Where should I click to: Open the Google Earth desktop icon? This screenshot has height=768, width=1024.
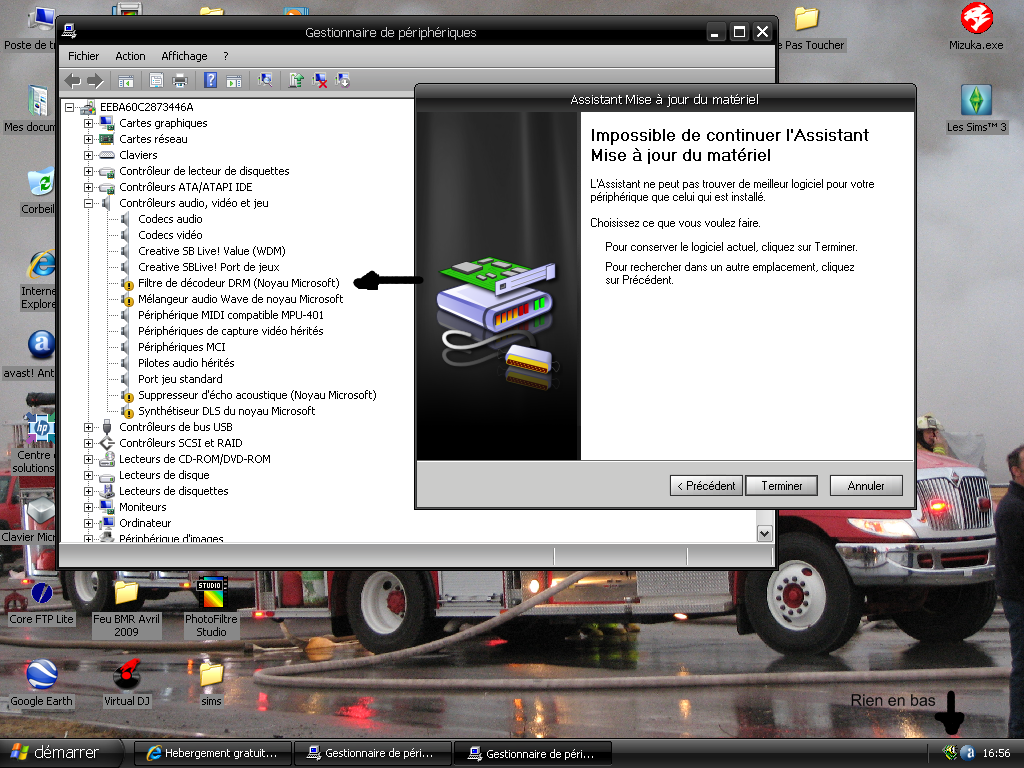coord(41,675)
